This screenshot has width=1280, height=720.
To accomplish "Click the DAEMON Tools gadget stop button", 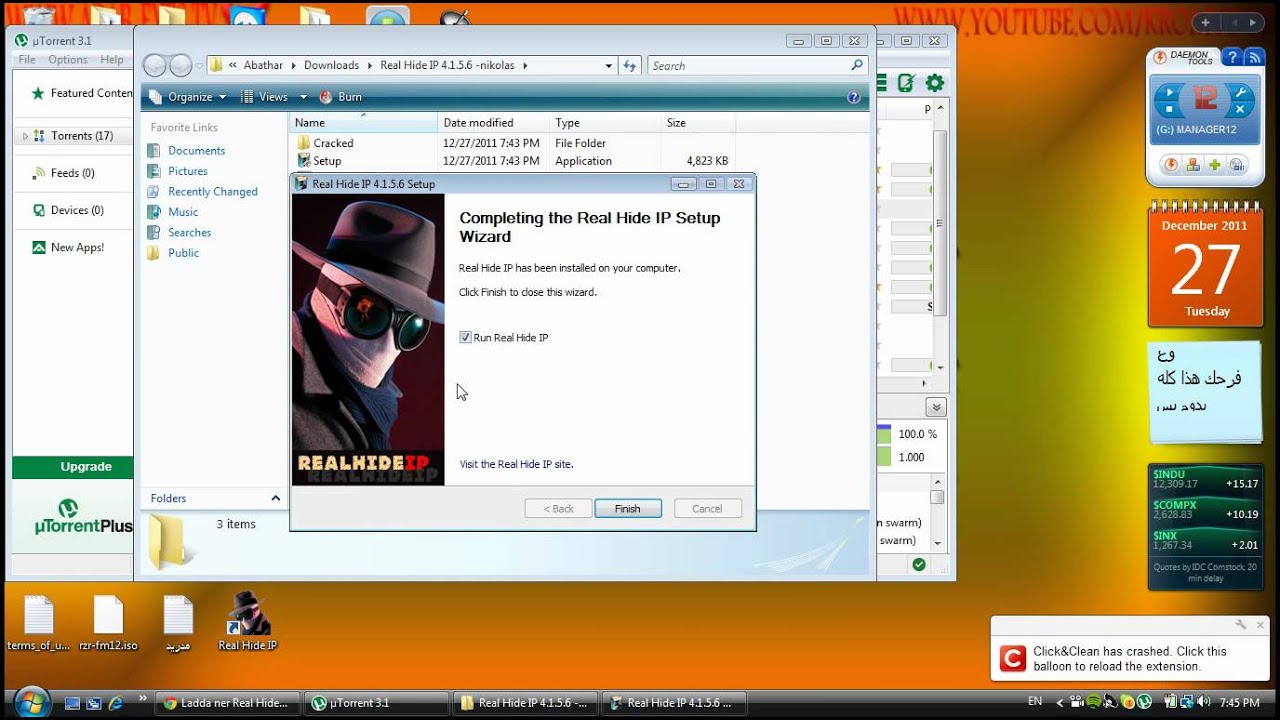I will coord(1168,109).
